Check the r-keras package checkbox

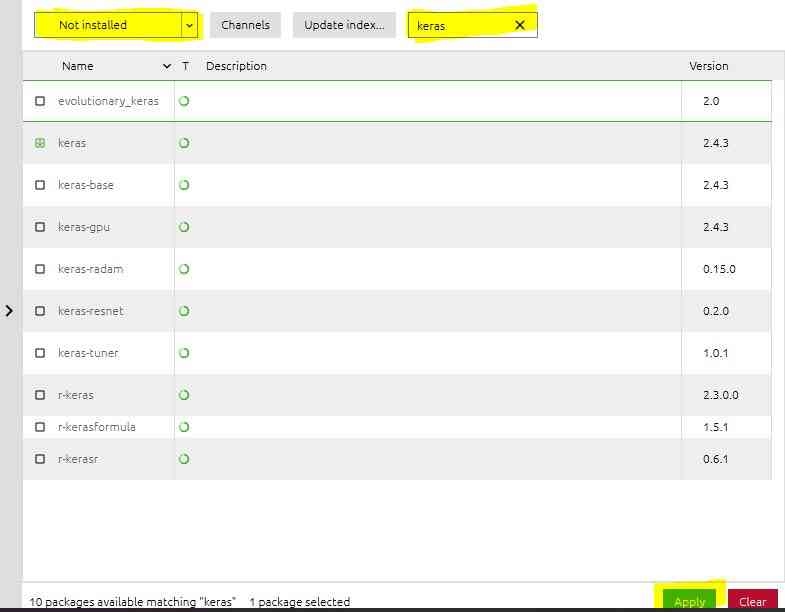point(40,395)
